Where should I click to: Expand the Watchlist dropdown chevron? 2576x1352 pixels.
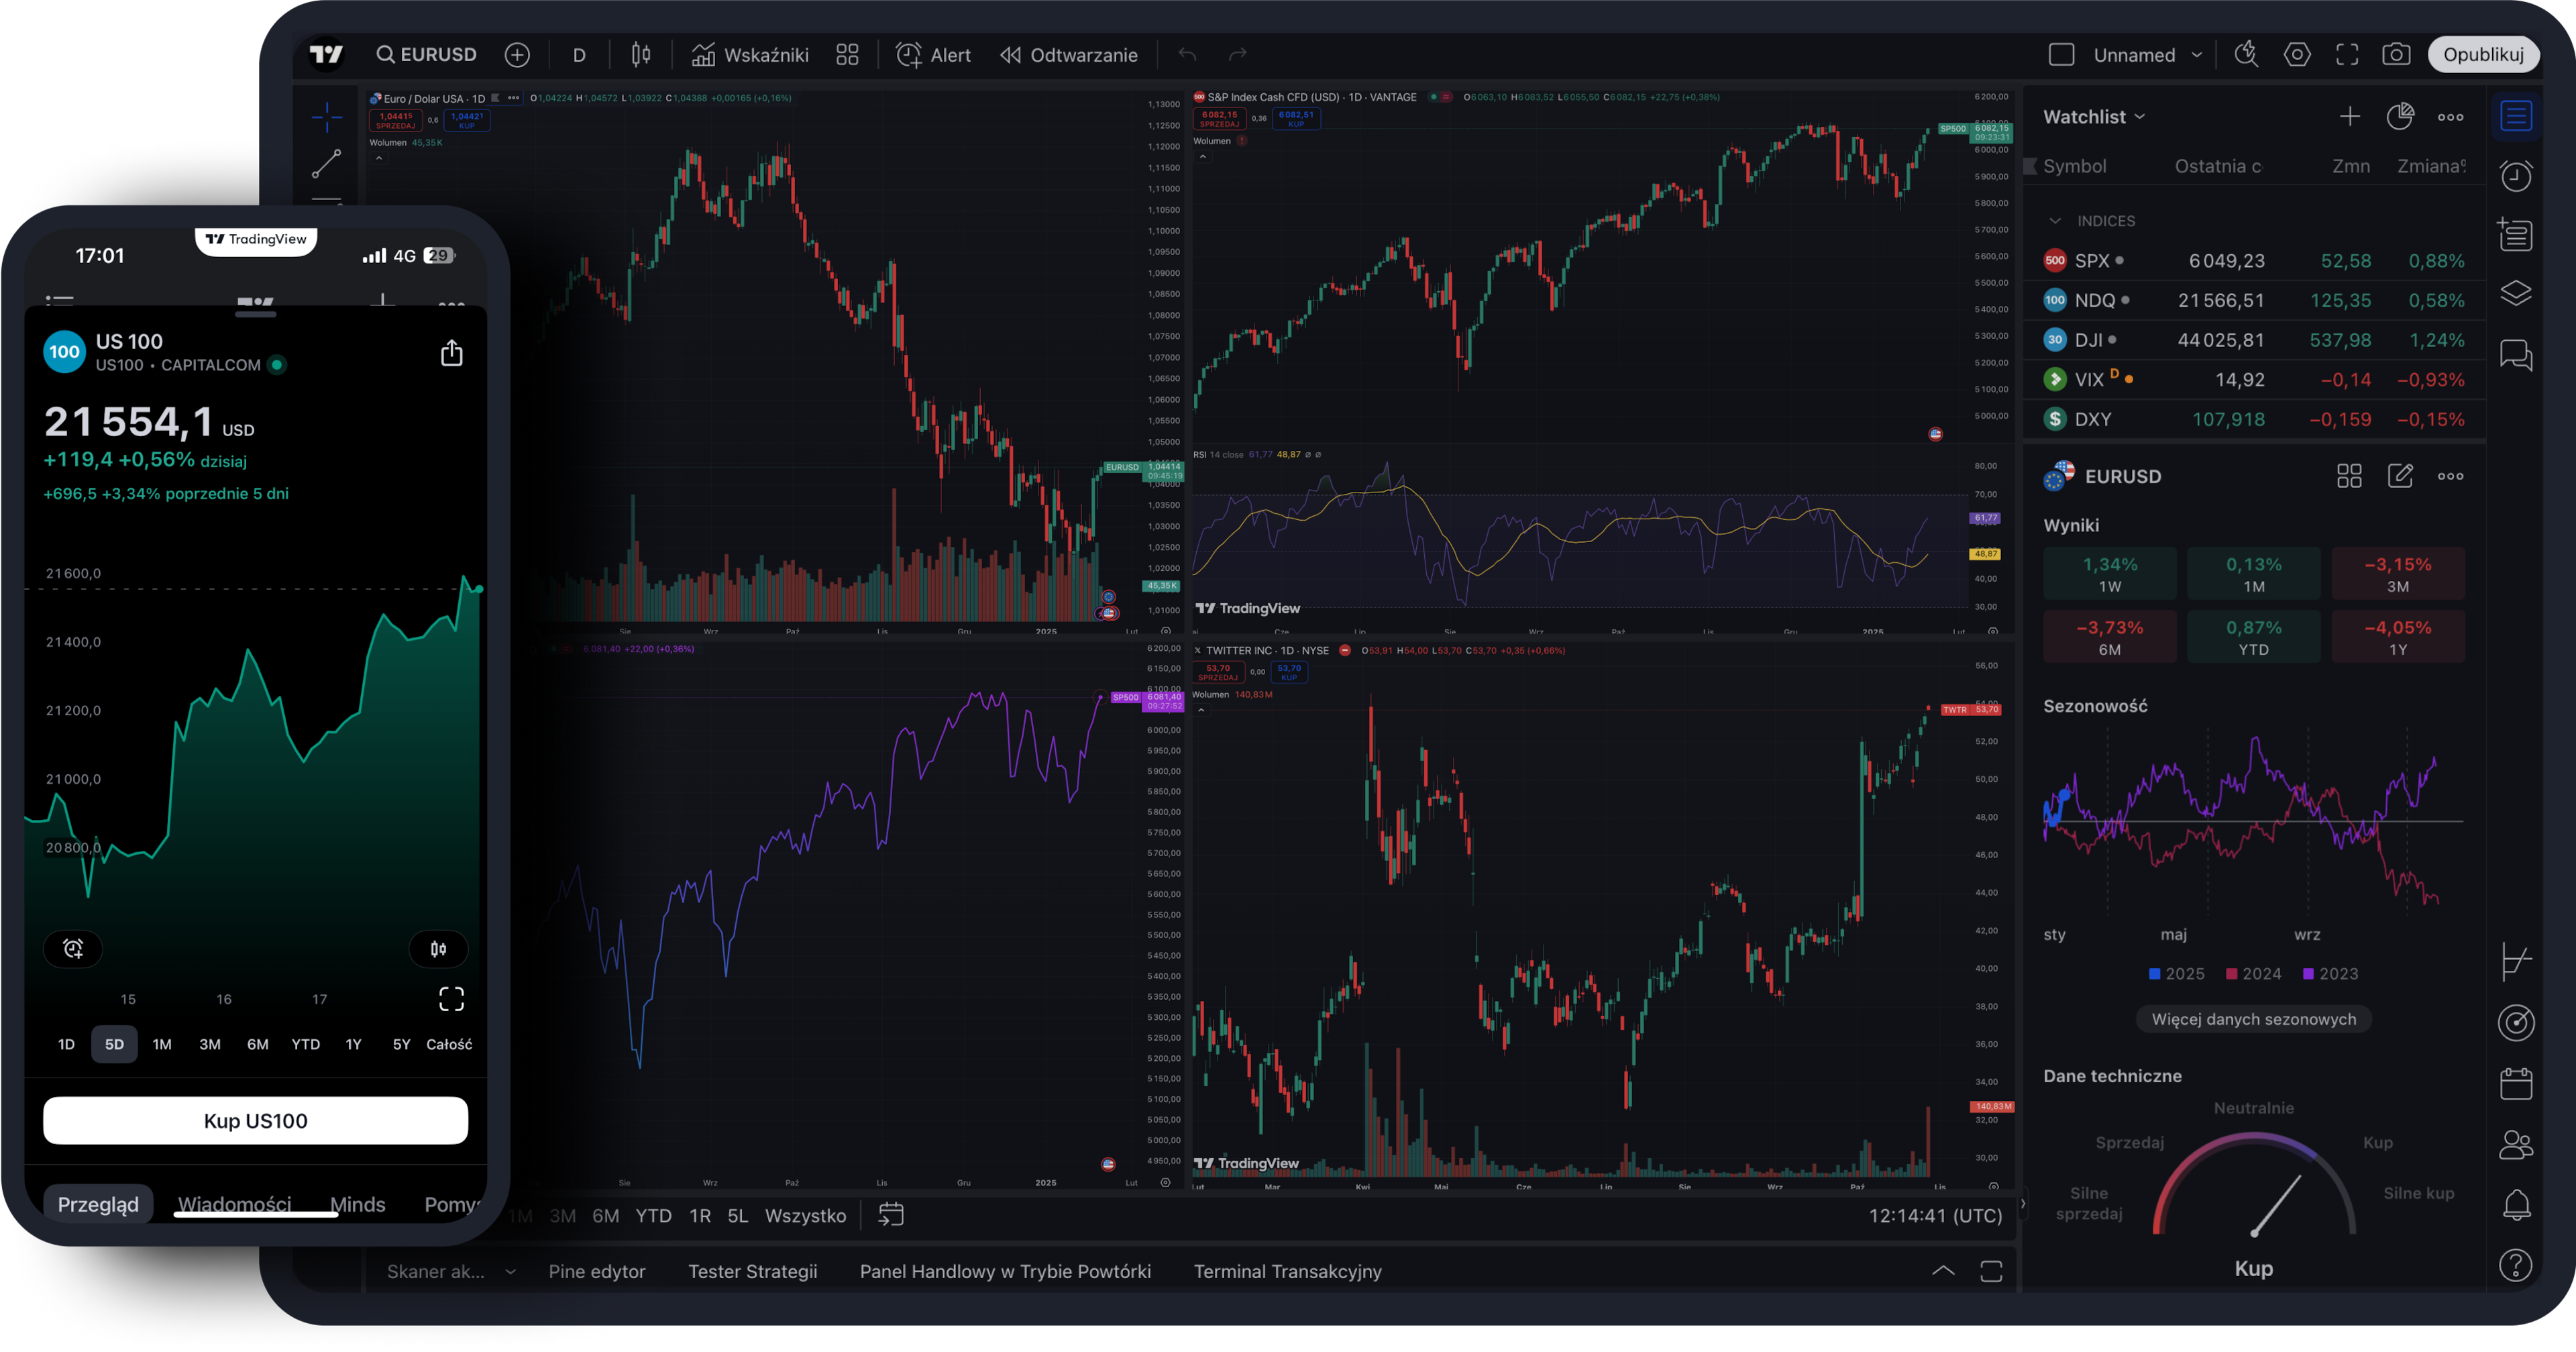(2141, 117)
